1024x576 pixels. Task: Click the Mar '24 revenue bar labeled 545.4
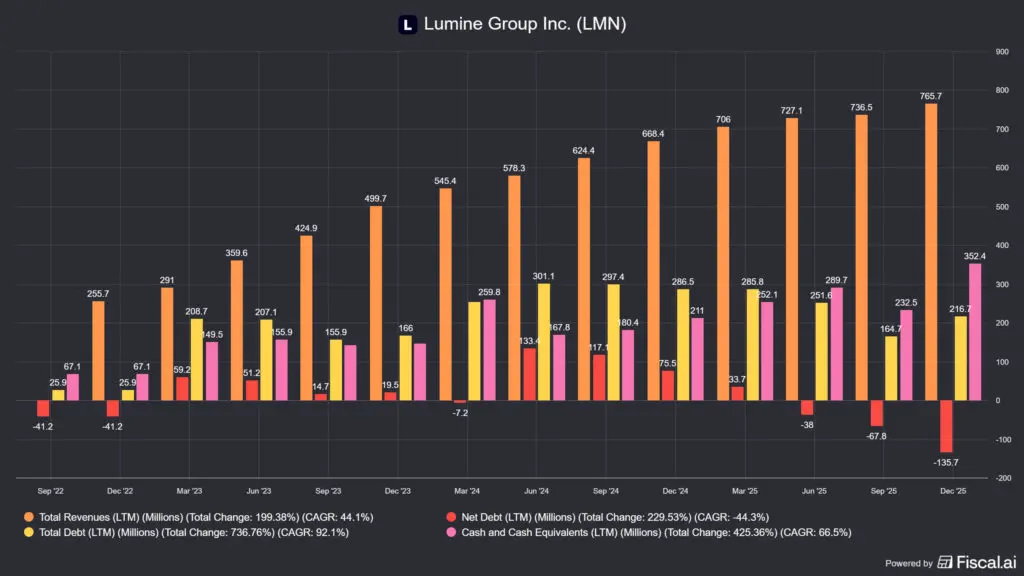tap(445, 295)
